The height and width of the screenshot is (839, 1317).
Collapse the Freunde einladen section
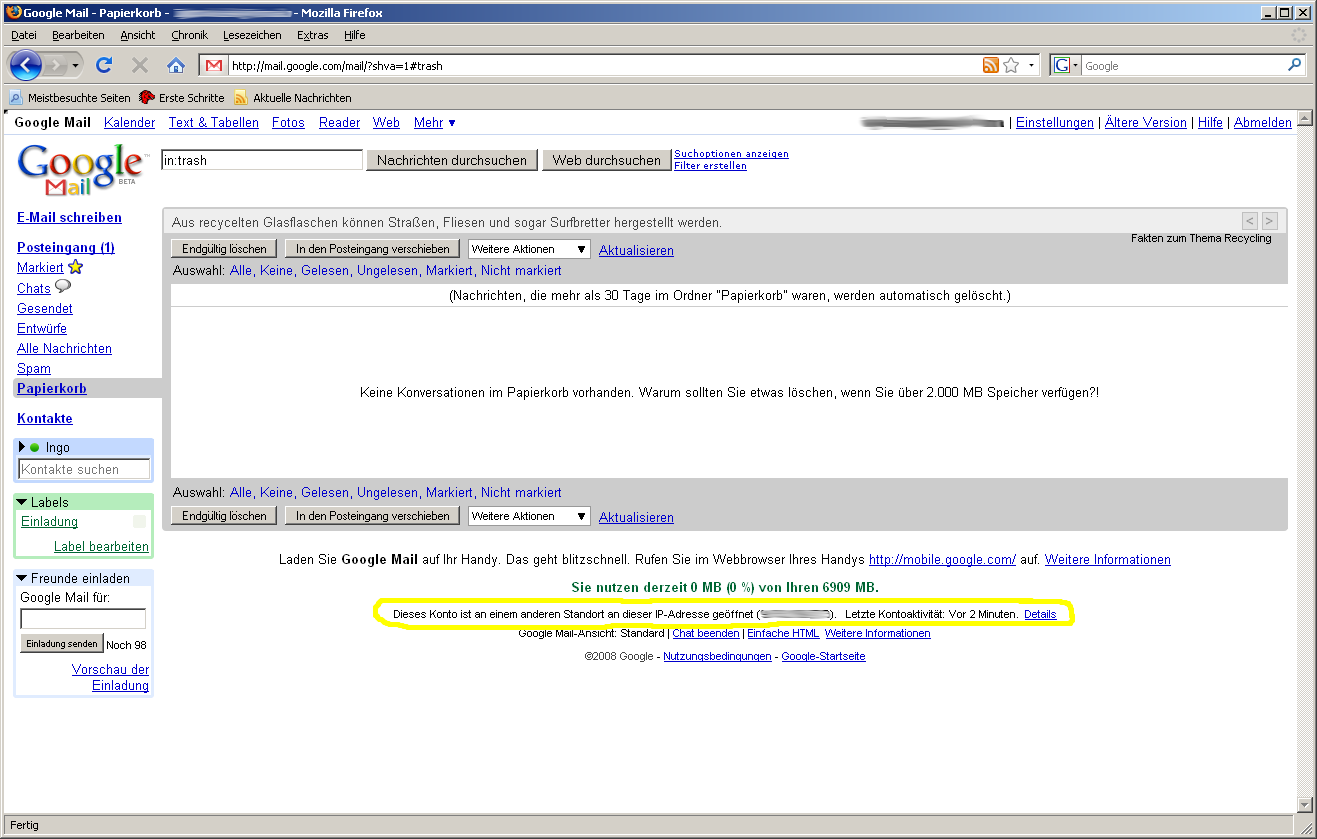point(22,578)
